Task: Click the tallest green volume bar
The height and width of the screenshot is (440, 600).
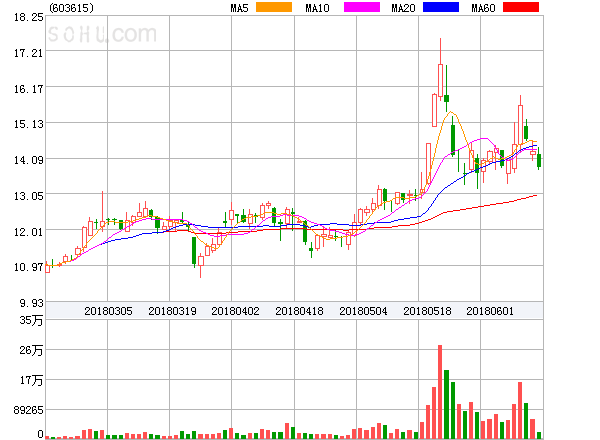Action: pyautogui.click(x=446, y=404)
